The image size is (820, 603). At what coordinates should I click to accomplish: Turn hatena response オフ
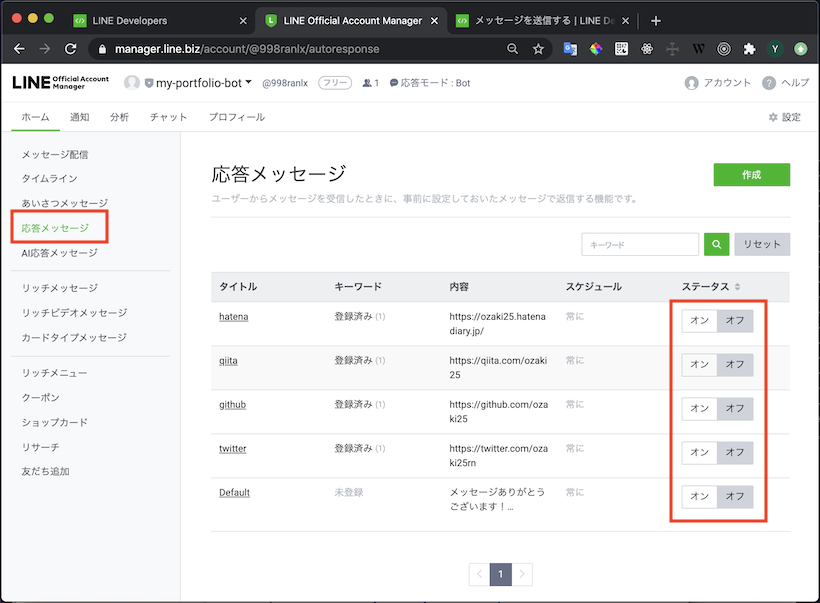click(x=735, y=321)
